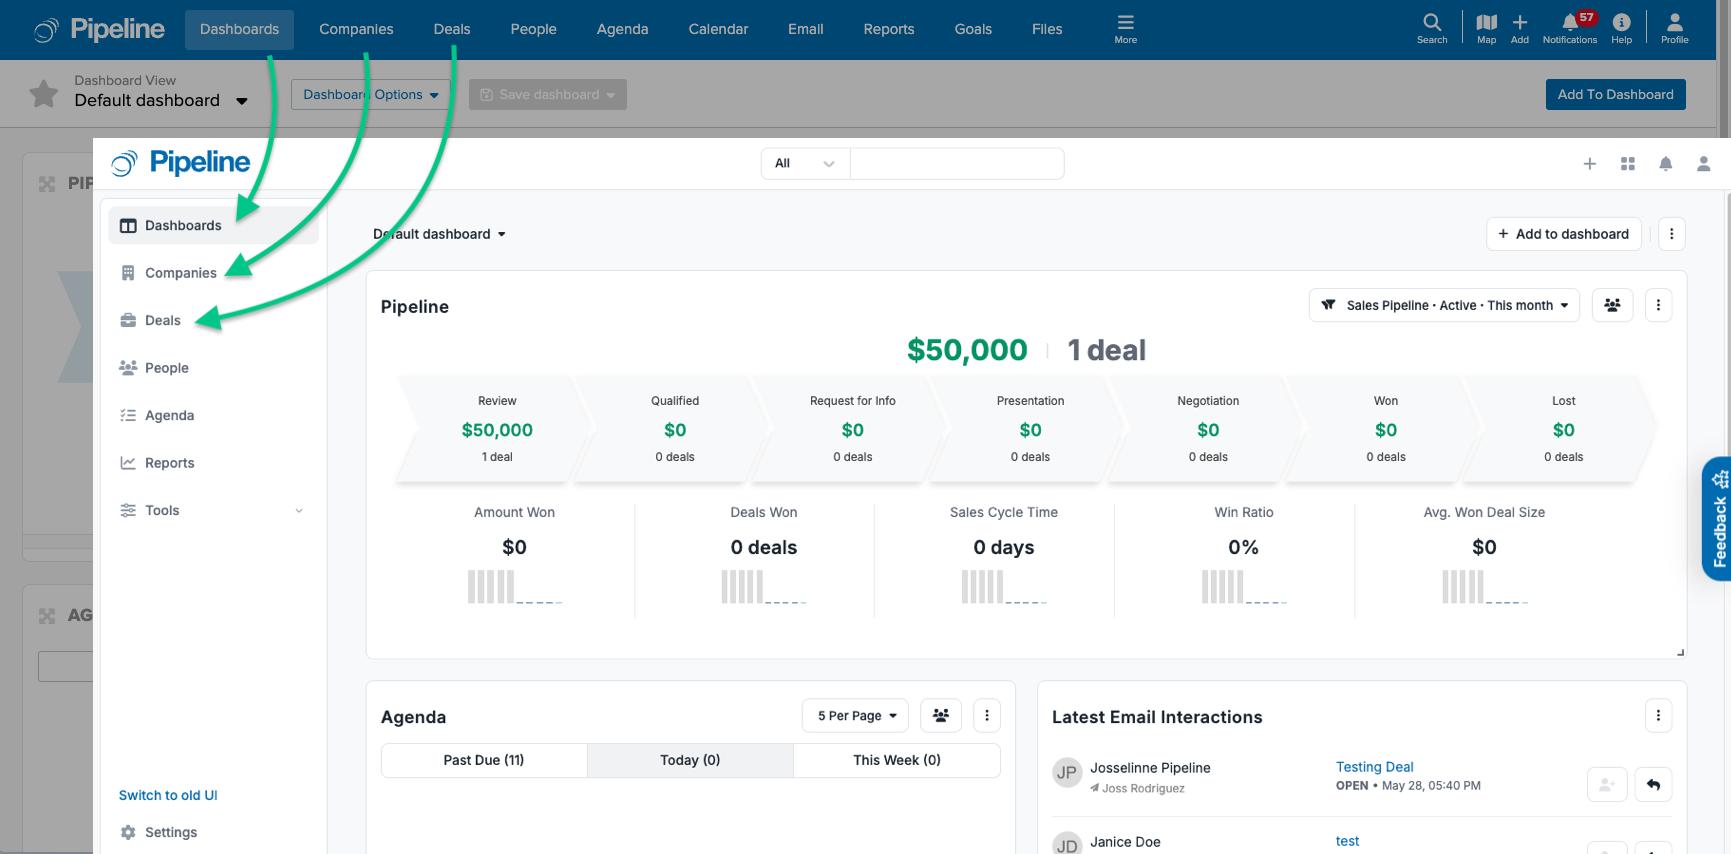Open Email in top navigation
This screenshot has width=1731, height=854.
pos(806,29)
